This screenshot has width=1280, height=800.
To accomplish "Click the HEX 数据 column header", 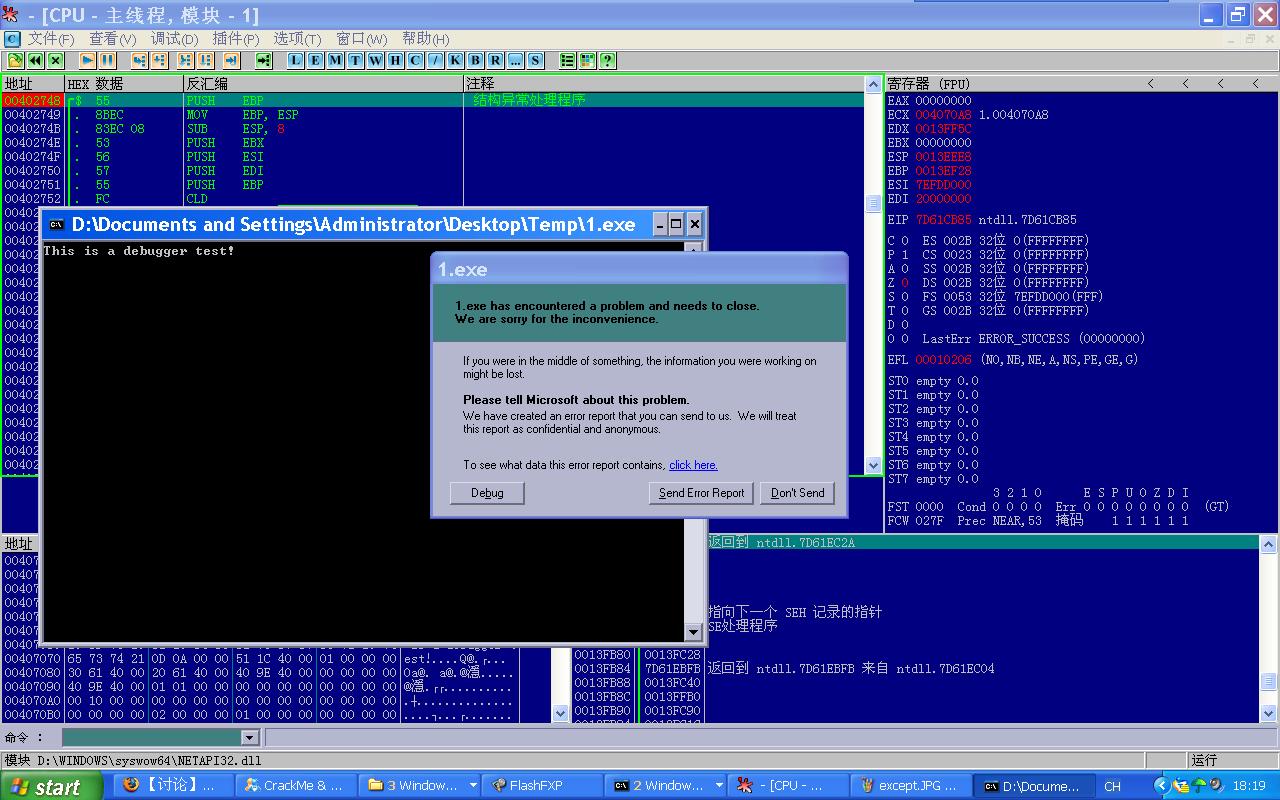I will click(x=124, y=84).
